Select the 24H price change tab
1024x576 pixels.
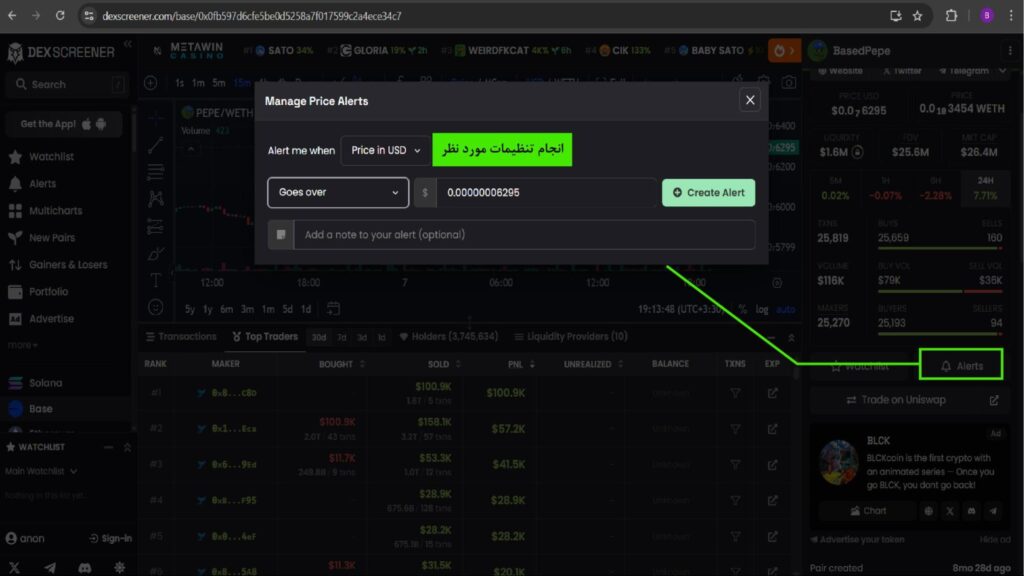[x=985, y=188]
